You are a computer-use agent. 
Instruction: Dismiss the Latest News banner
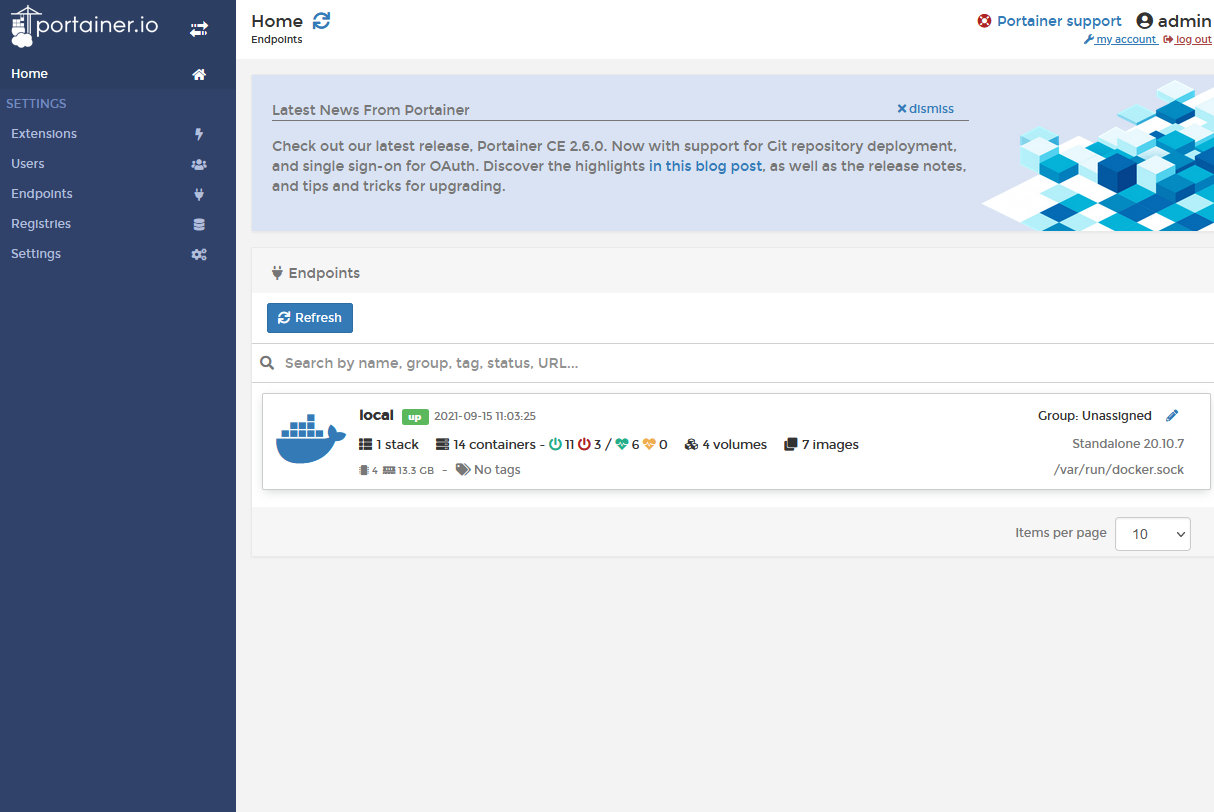click(x=925, y=109)
